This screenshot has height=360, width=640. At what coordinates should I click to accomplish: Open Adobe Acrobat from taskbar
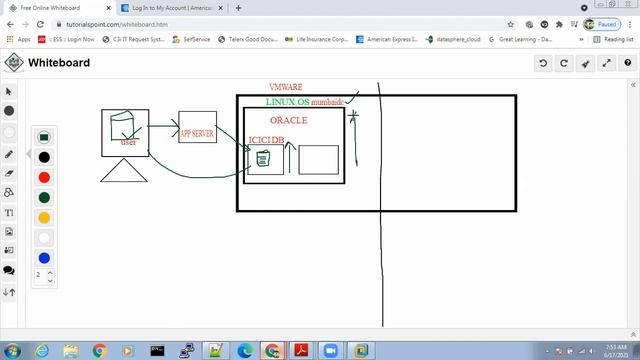tap(302, 351)
